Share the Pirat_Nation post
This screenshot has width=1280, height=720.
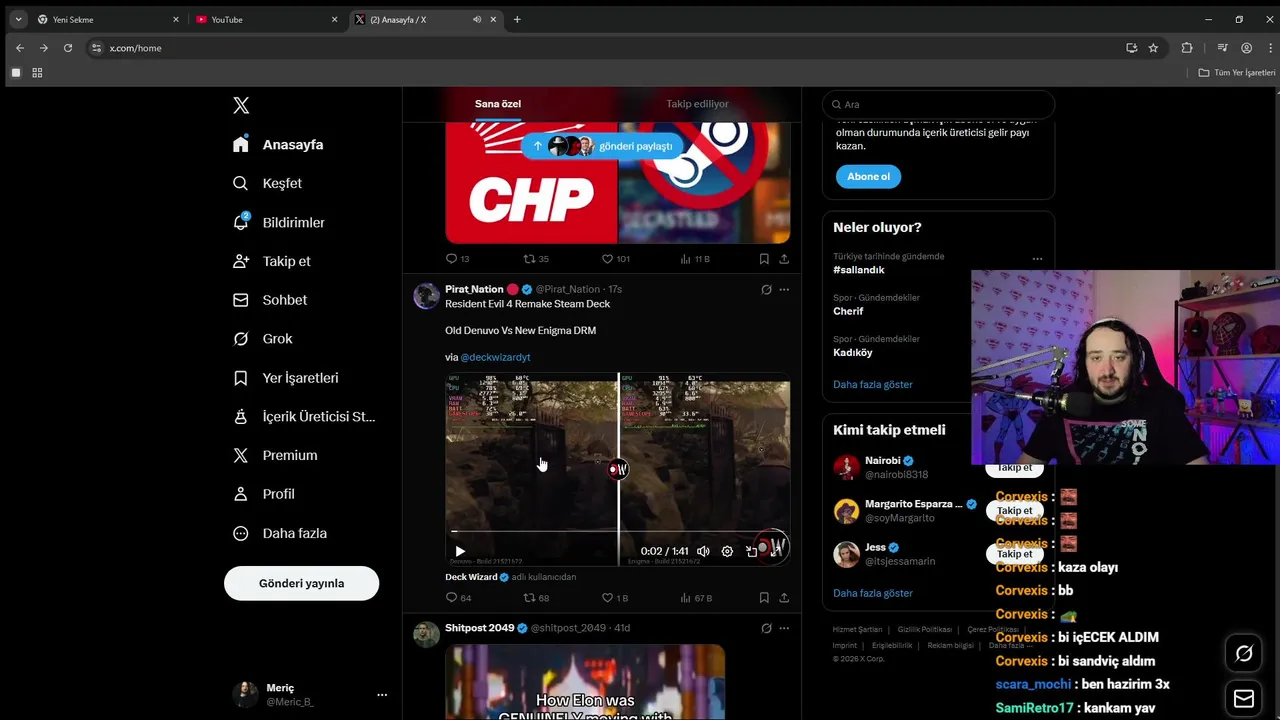(x=784, y=598)
